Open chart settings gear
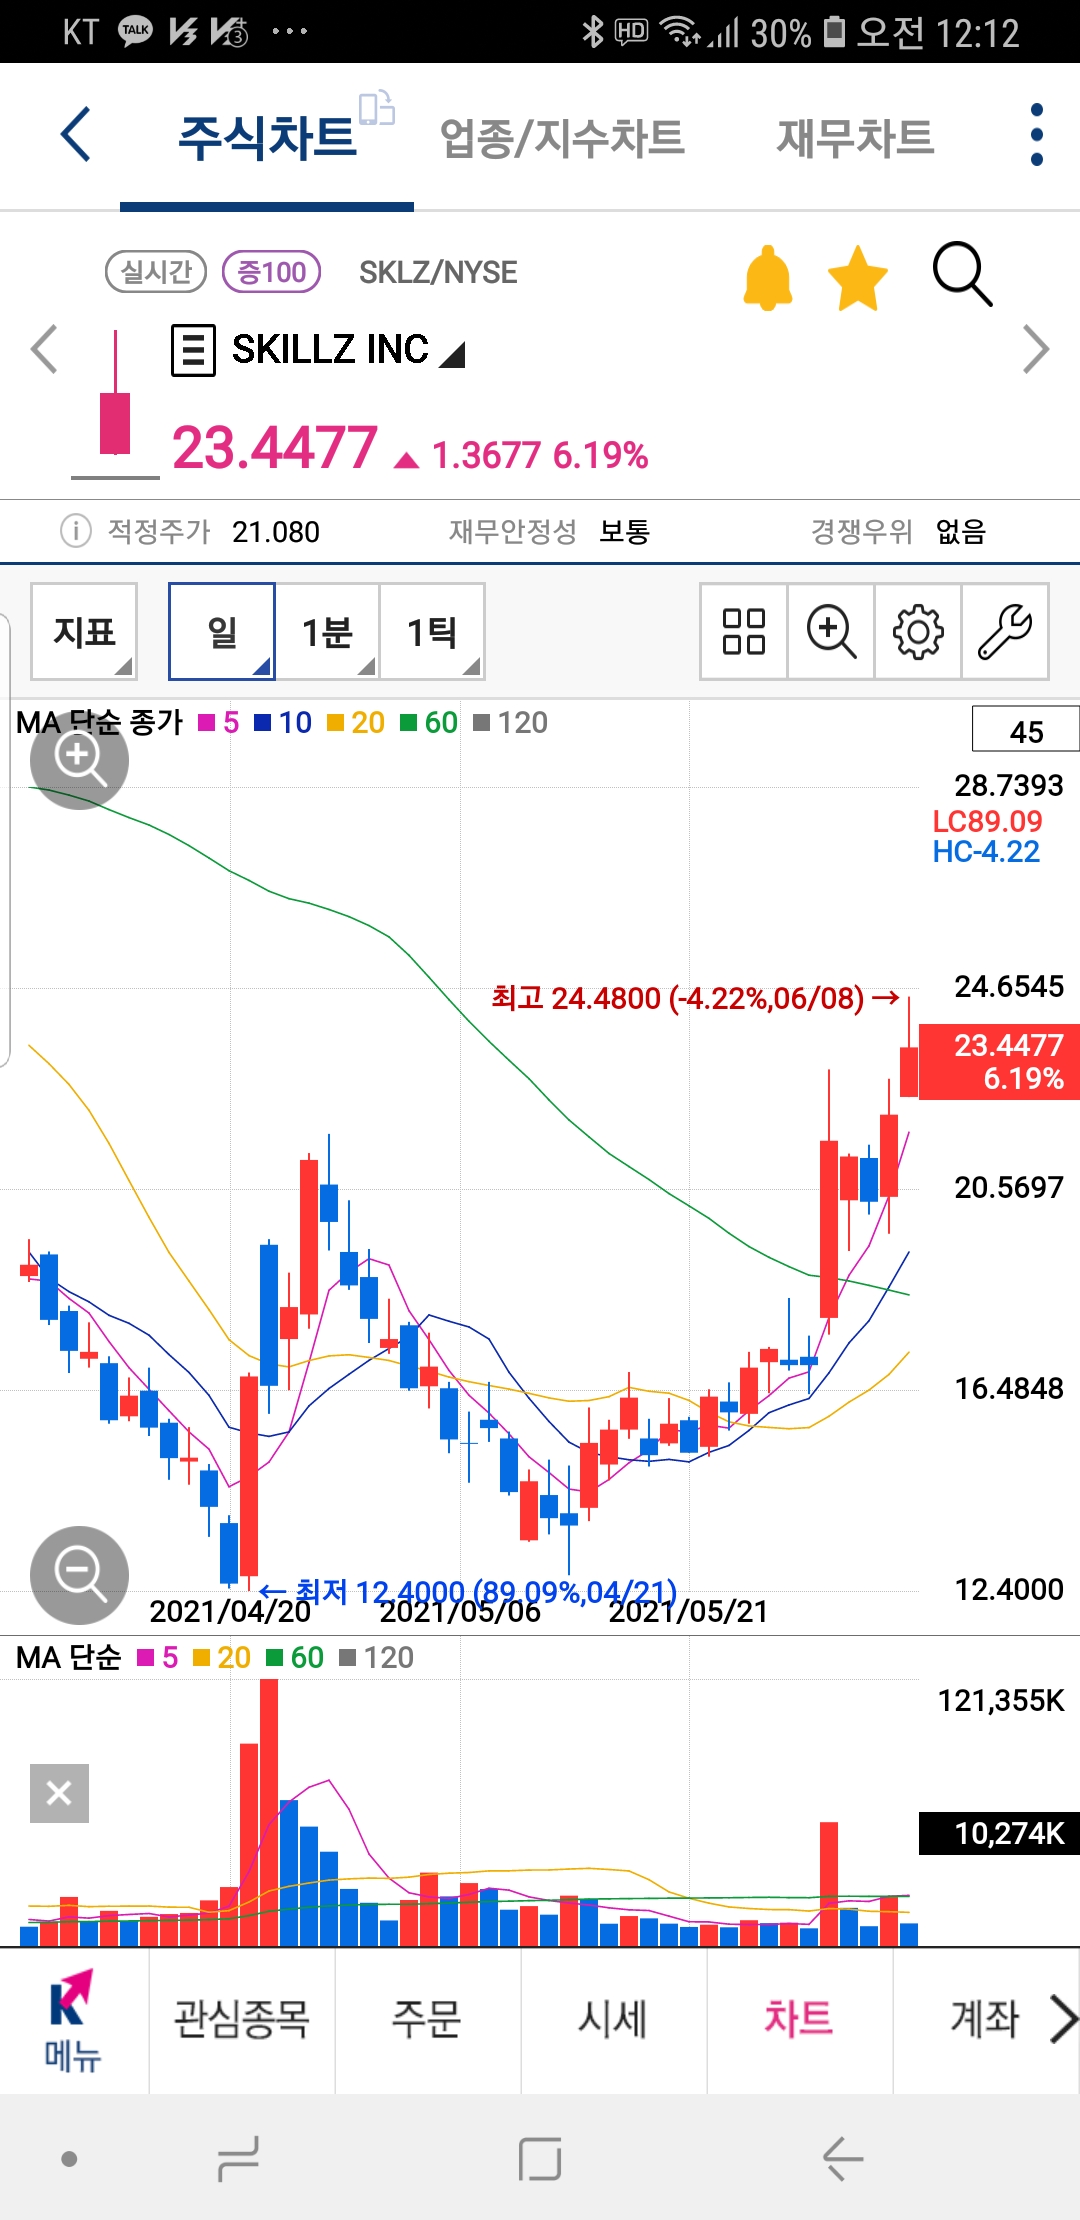 point(918,632)
